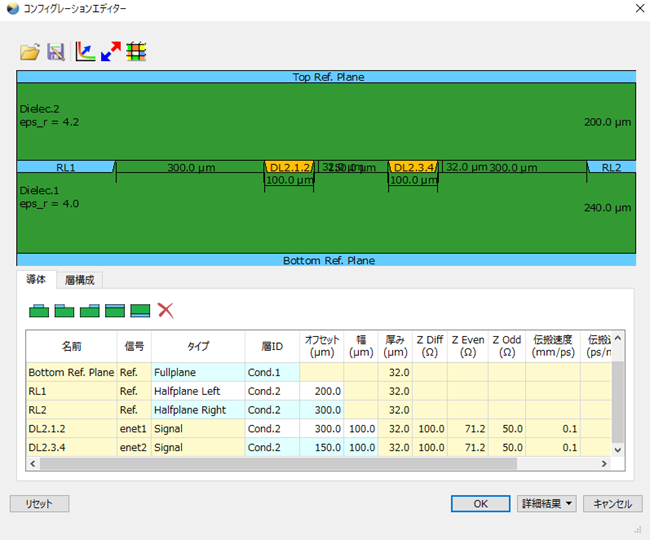Click the 伝搬速度 column header
650x540 pixels.
point(553,346)
